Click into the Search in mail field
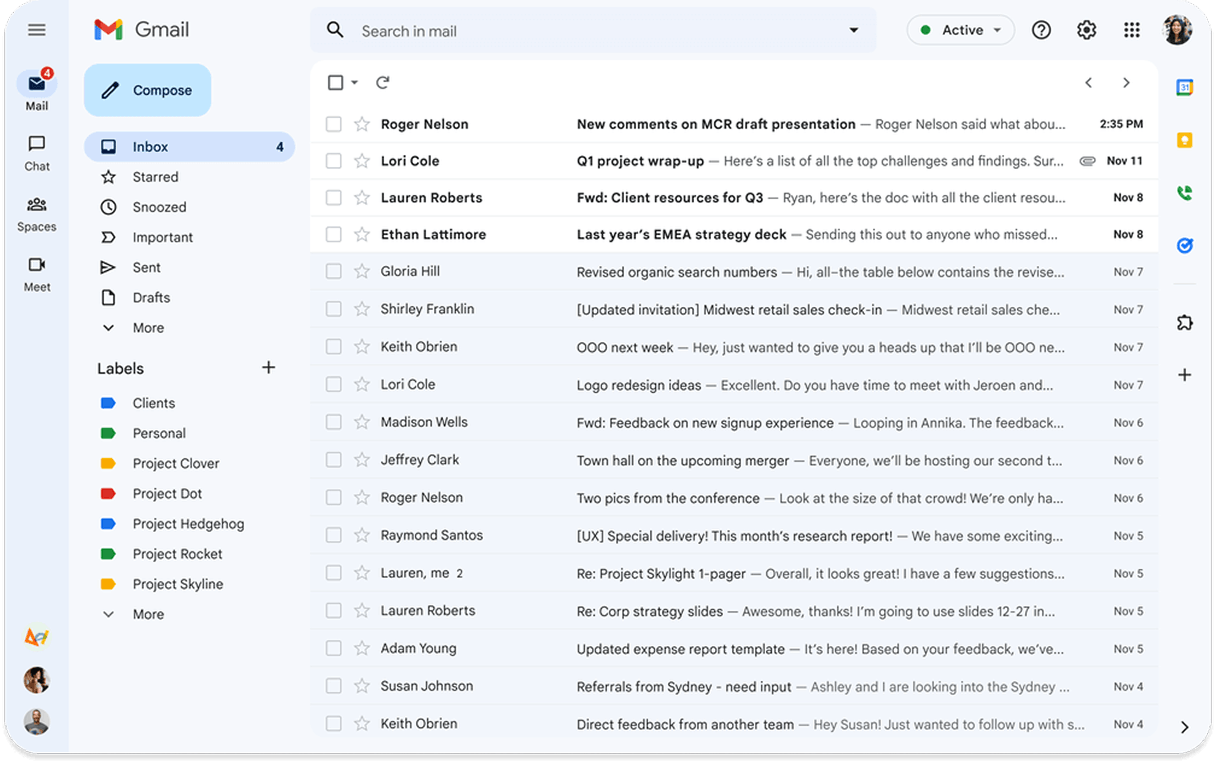1216x763 pixels. click(595, 31)
